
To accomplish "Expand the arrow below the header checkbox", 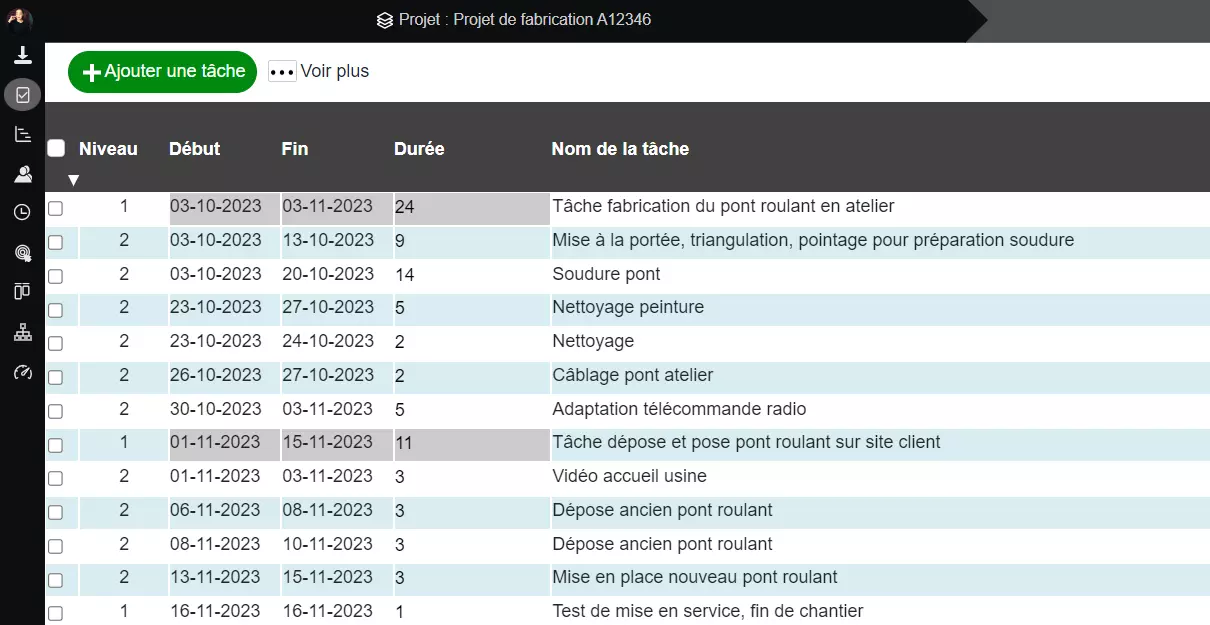I will tap(73, 181).
